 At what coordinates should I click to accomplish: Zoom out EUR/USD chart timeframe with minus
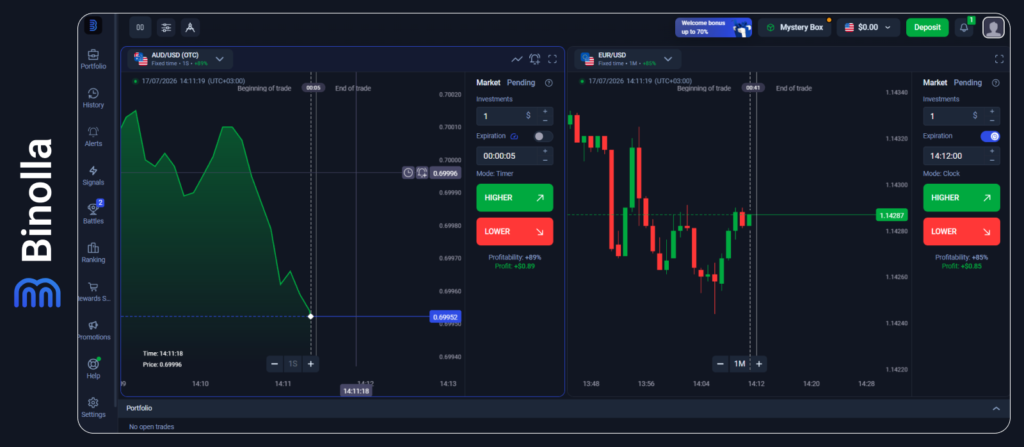[720, 364]
